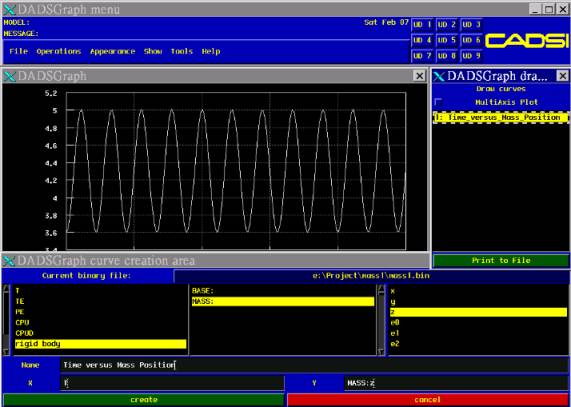Maximize the DADSGraph menu window

[x=549, y=9]
